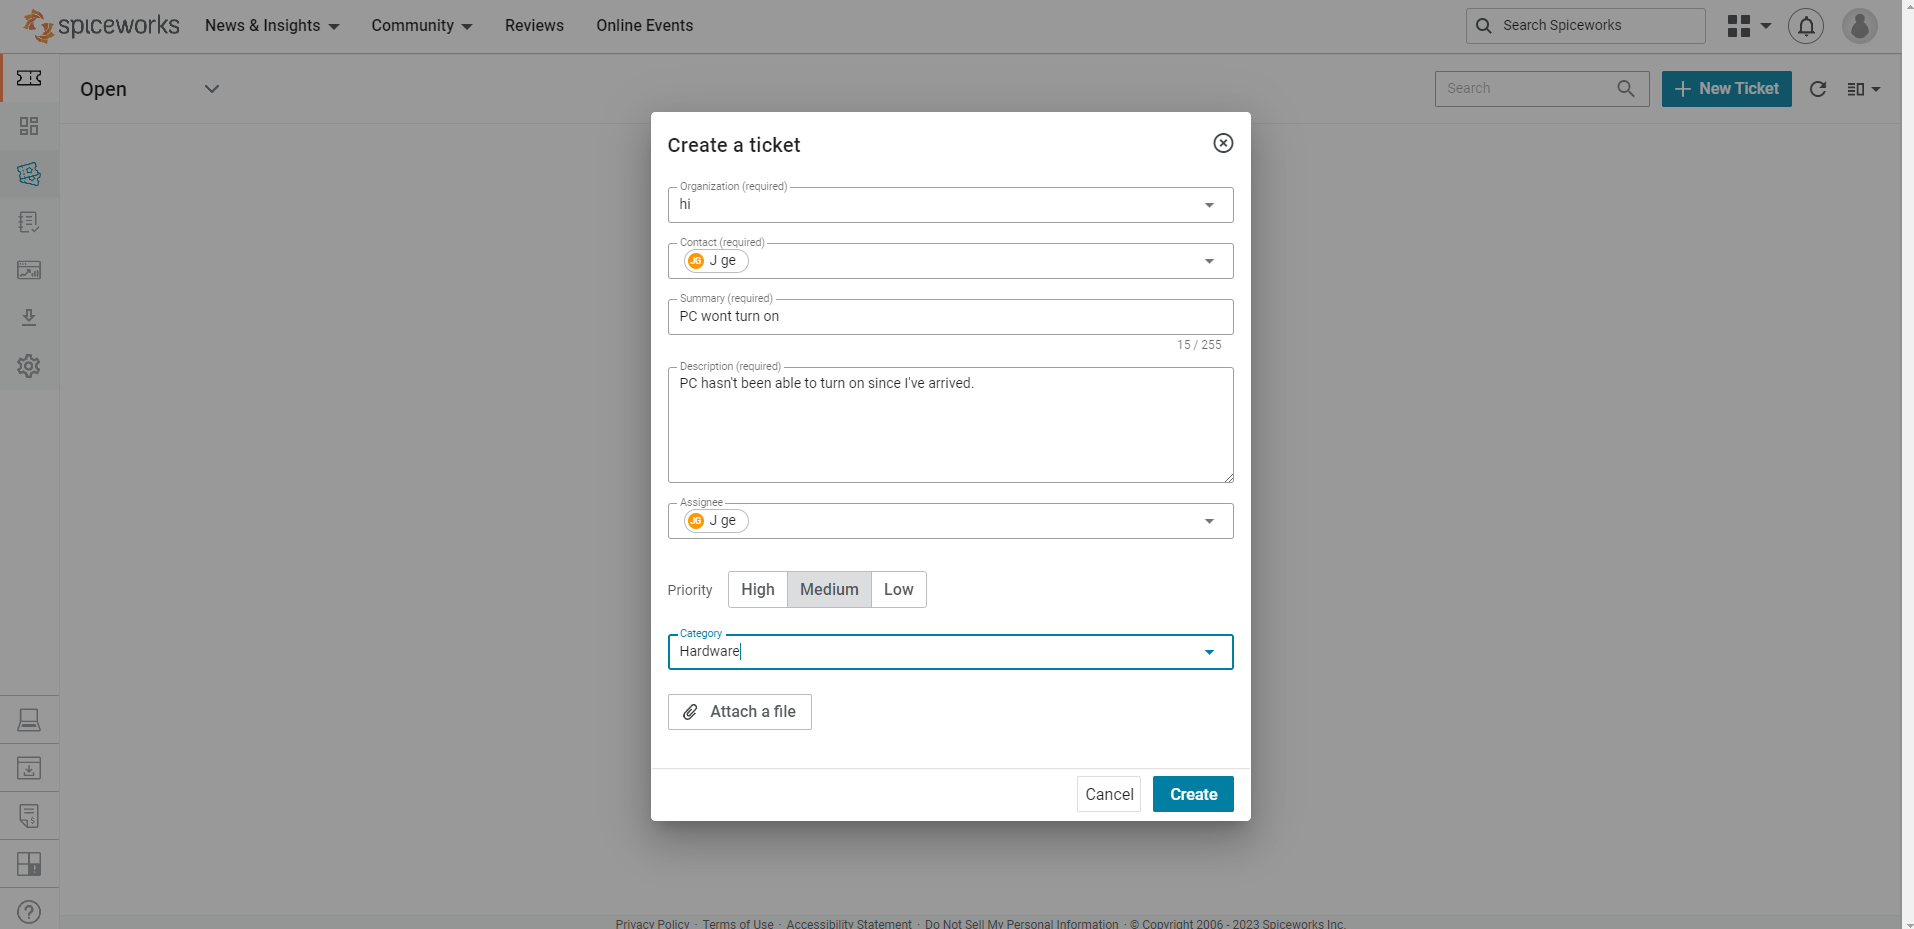The height and width of the screenshot is (929, 1914).
Task: Expand the Organization dropdown
Action: 1209,204
